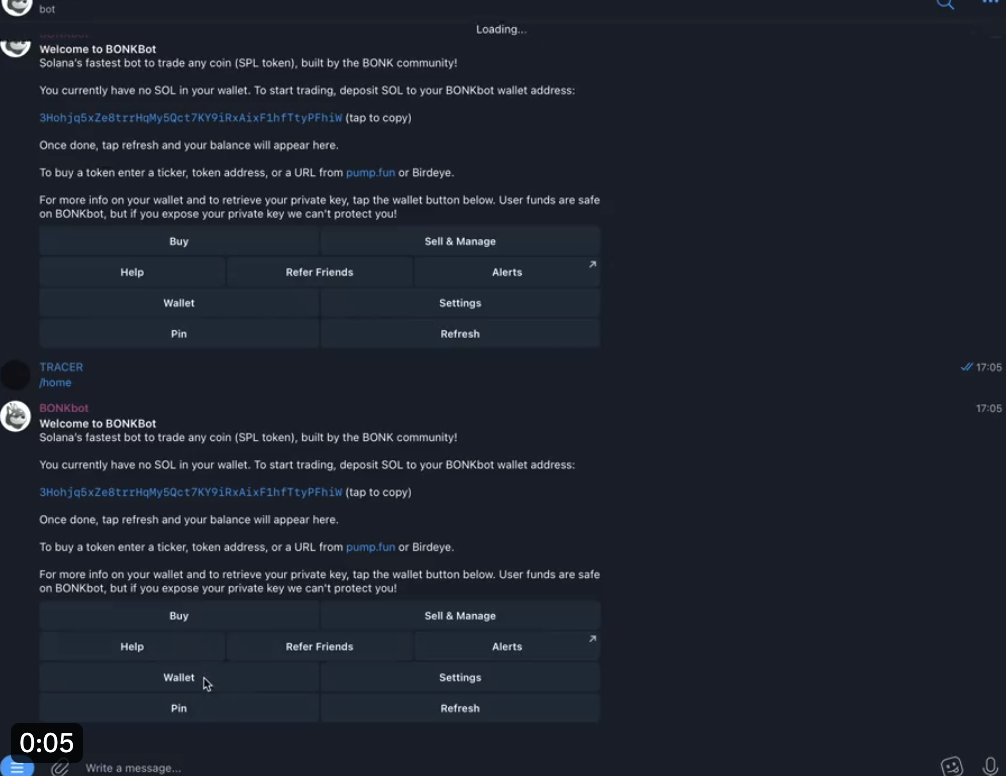
Task: Click the paperclip attach file icon
Action: point(60,767)
